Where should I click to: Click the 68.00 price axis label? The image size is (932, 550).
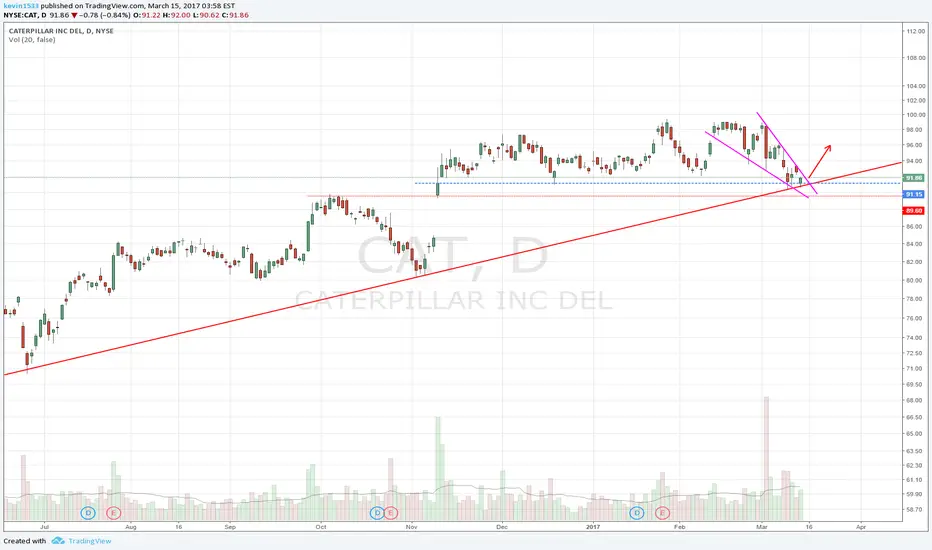(x=916, y=401)
